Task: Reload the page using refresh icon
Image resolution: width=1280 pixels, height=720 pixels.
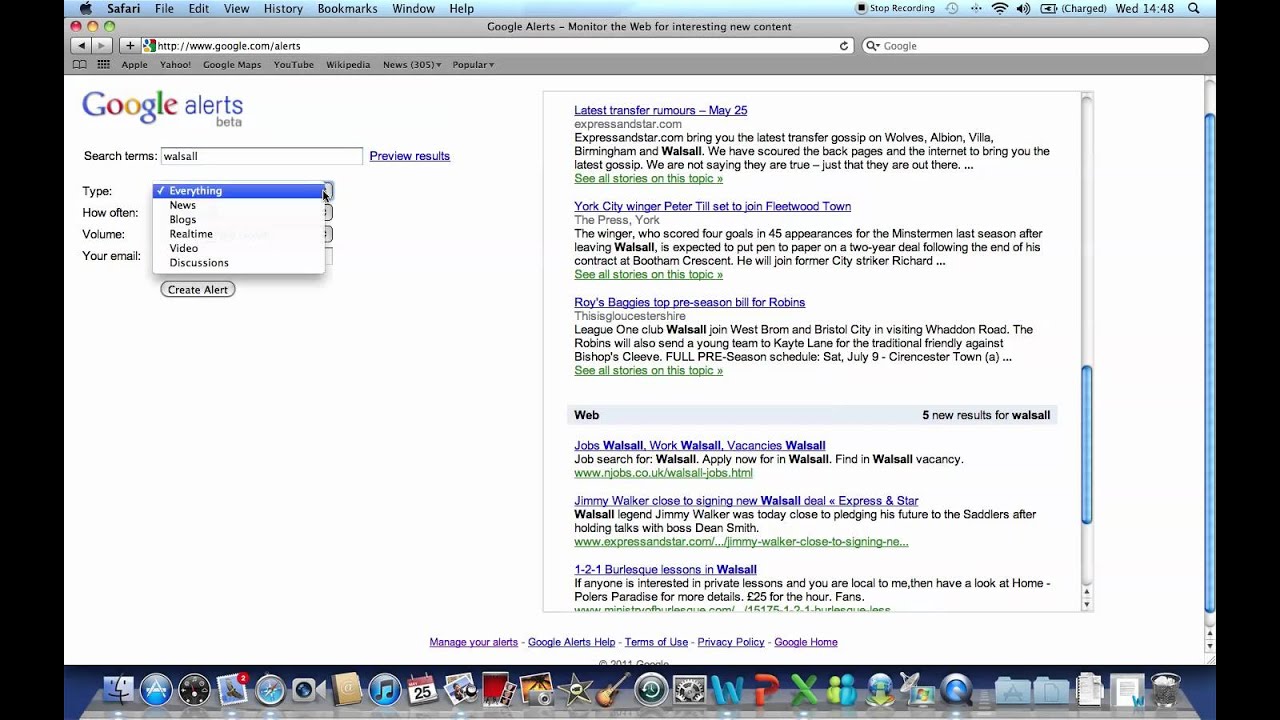Action: pos(844,46)
